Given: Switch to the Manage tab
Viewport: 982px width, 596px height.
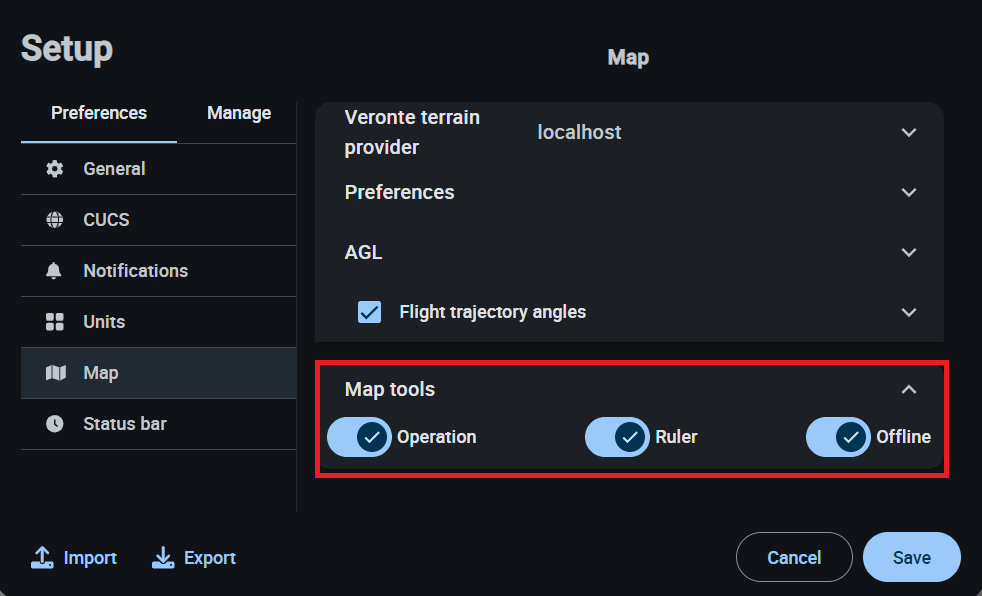Looking at the screenshot, I should click(x=239, y=113).
